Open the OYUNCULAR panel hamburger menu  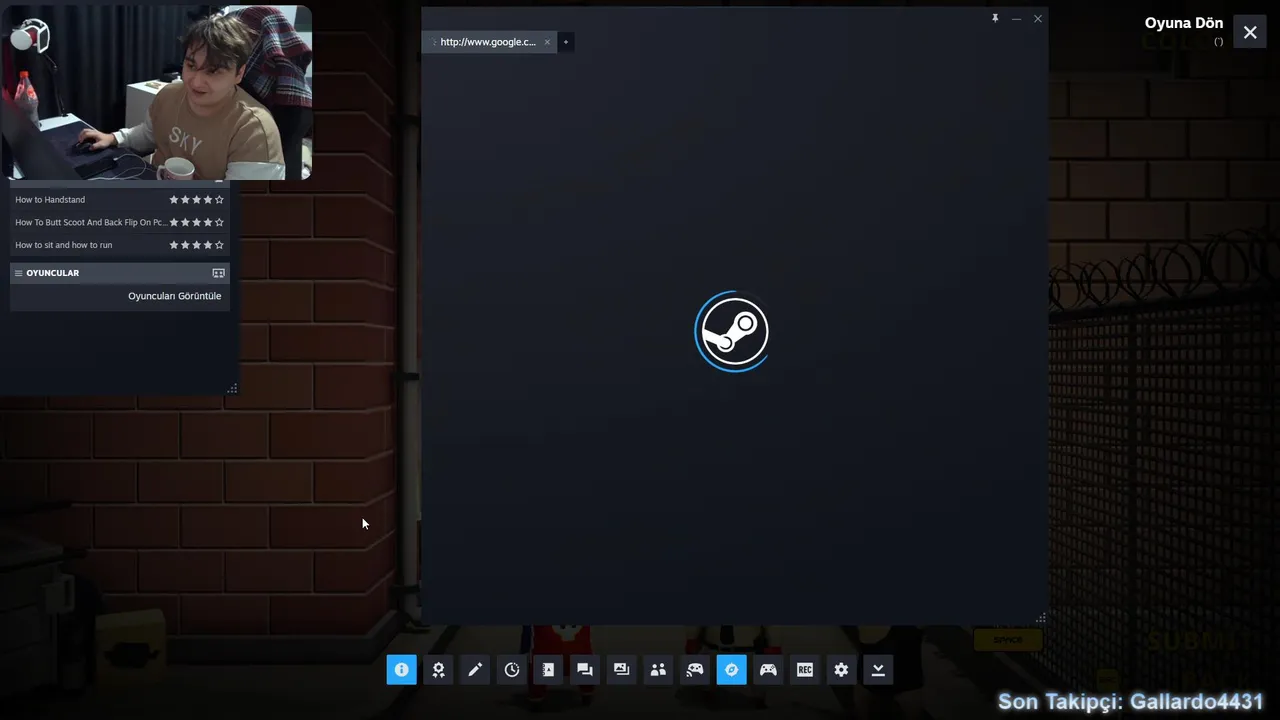(18, 273)
